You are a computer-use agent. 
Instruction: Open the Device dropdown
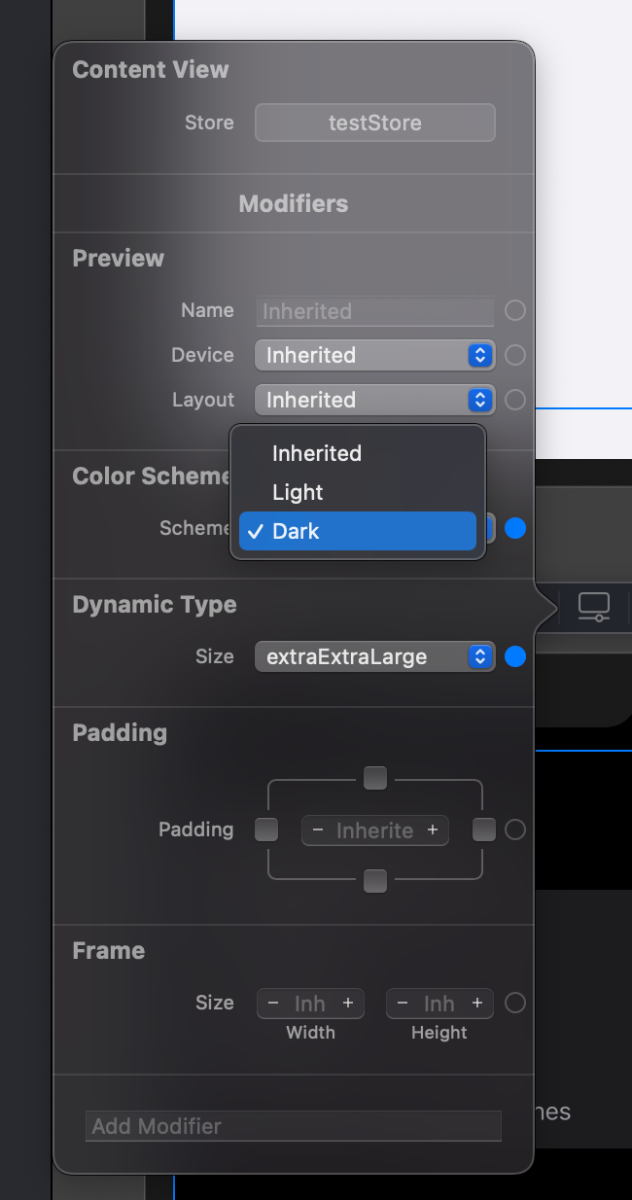click(x=375, y=355)
